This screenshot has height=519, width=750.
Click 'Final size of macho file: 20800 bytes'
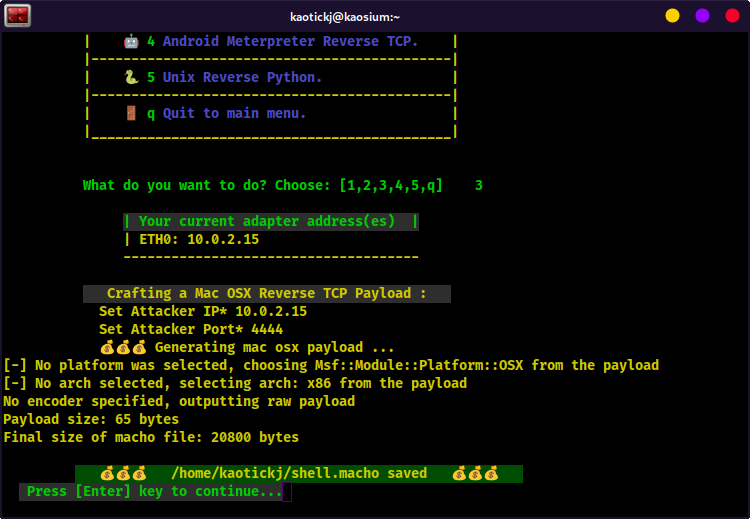[x=151, y=437]
